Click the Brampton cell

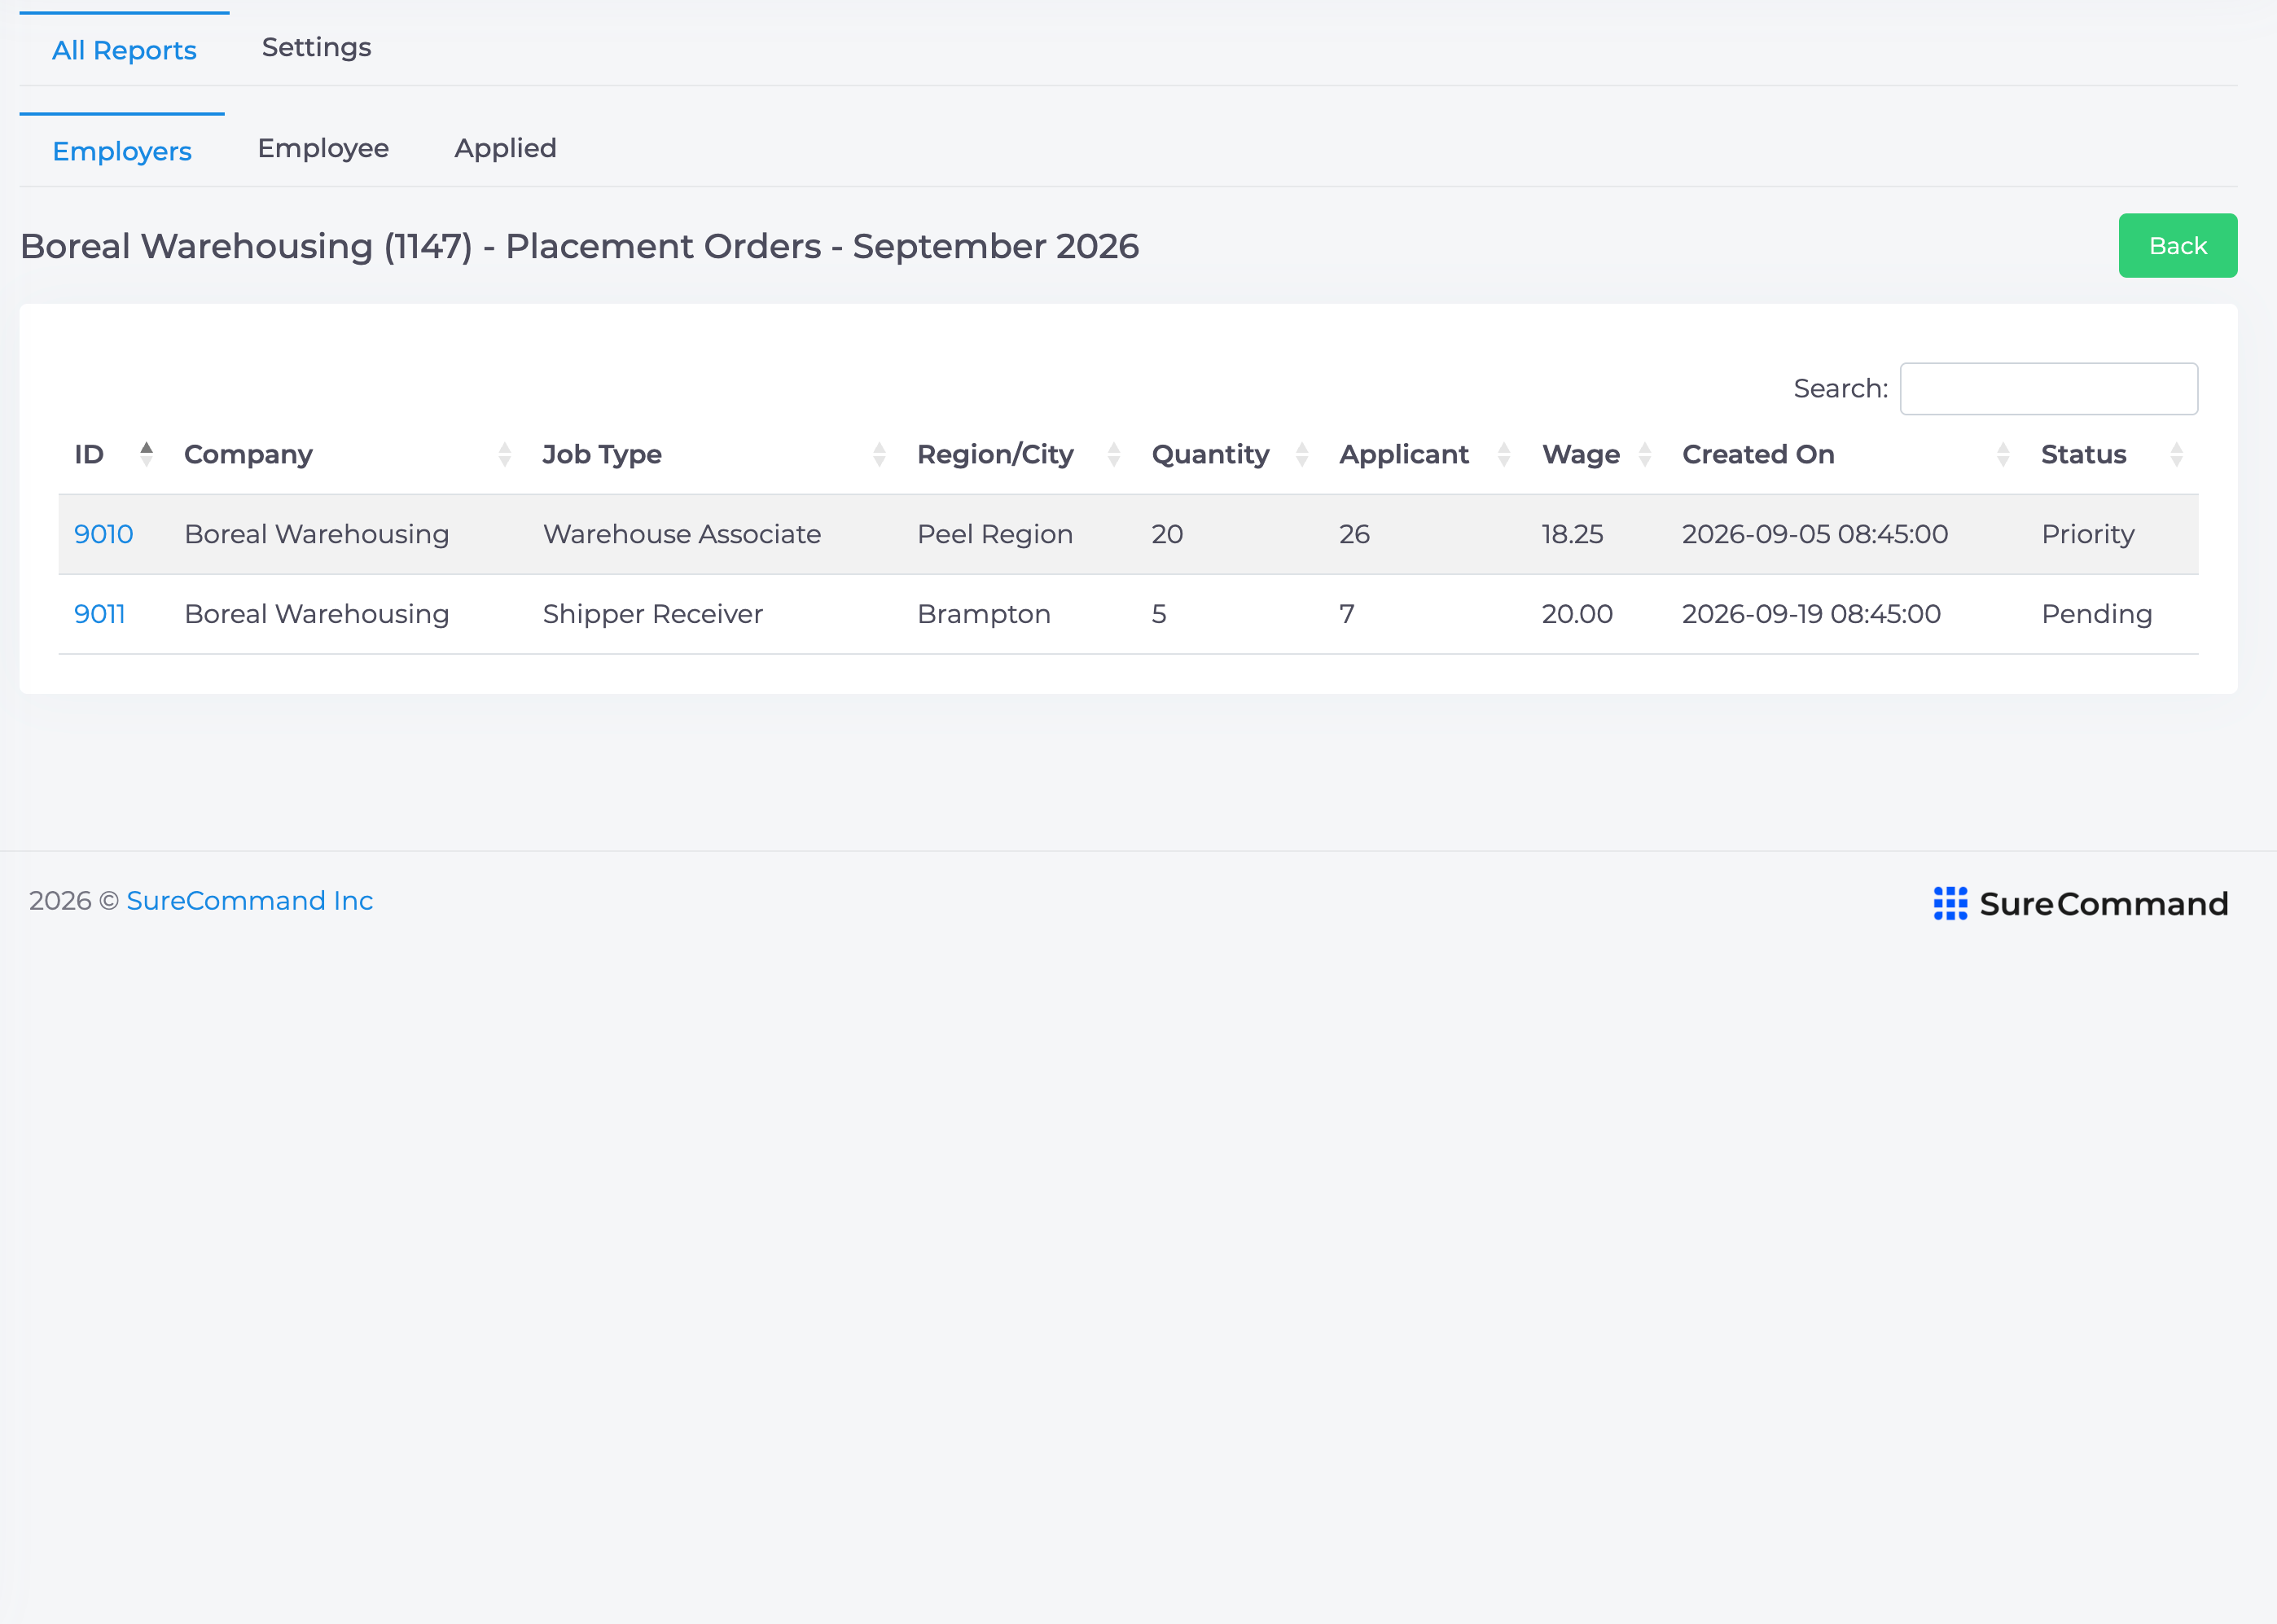(984, 614)
